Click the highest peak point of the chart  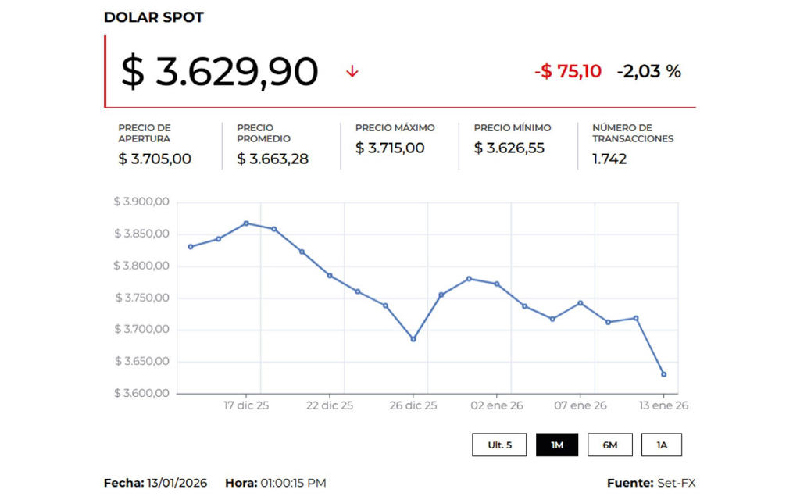(x=246, y=223)
